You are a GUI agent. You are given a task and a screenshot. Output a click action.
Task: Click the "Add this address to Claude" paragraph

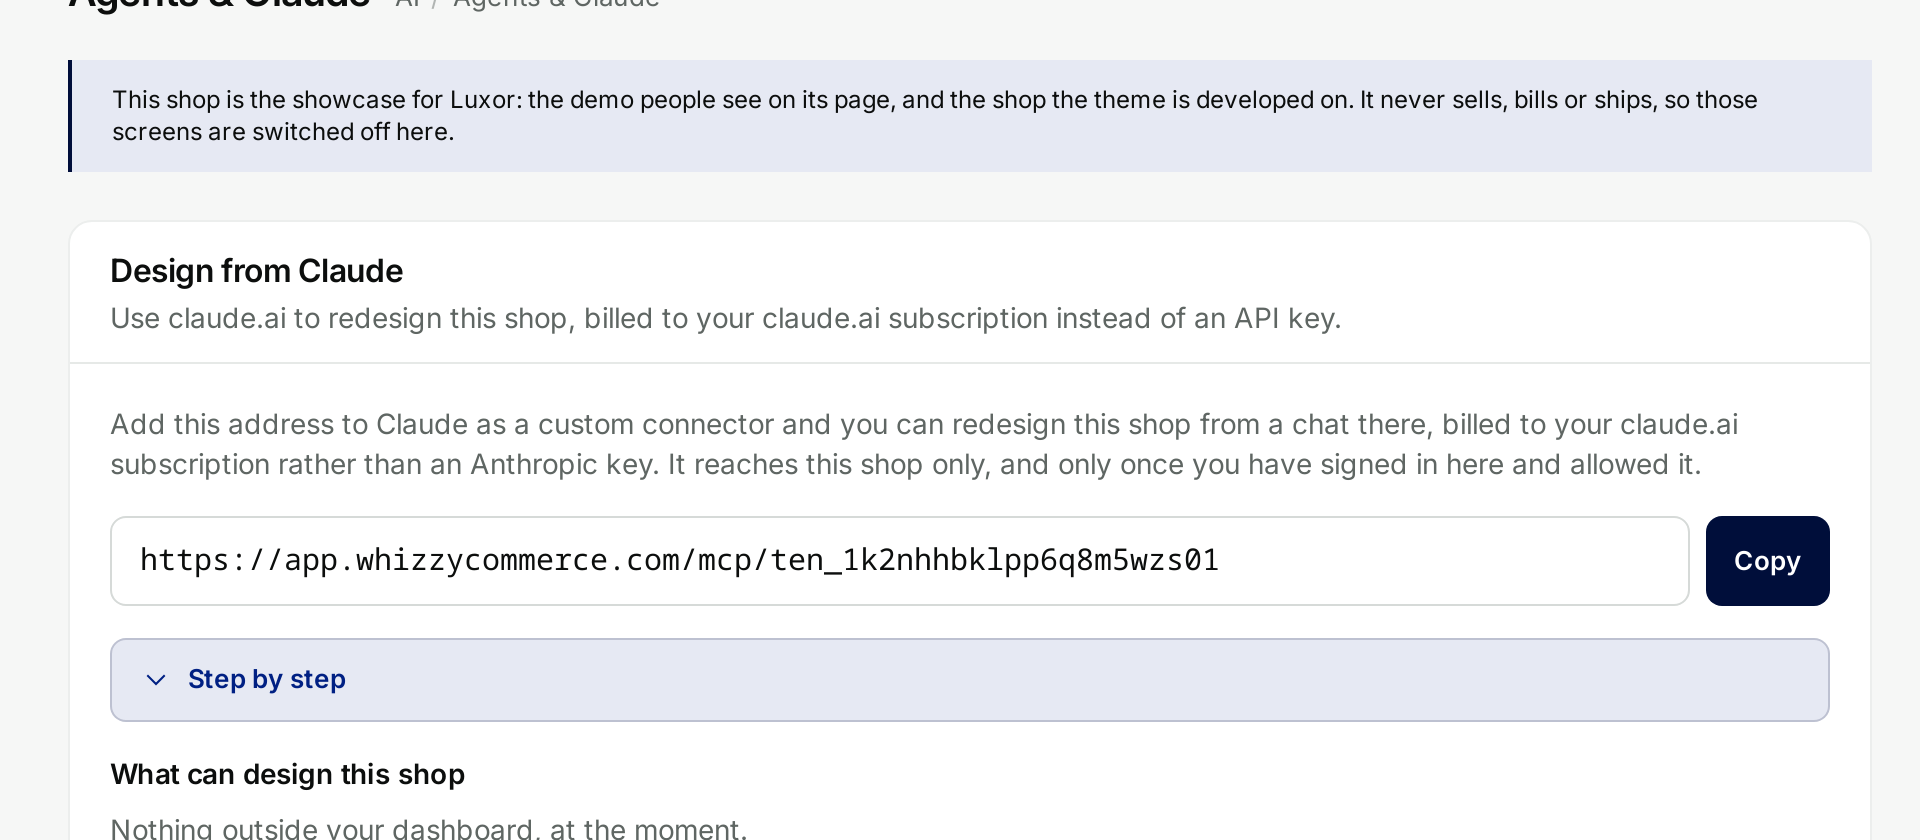pos(924,444)
